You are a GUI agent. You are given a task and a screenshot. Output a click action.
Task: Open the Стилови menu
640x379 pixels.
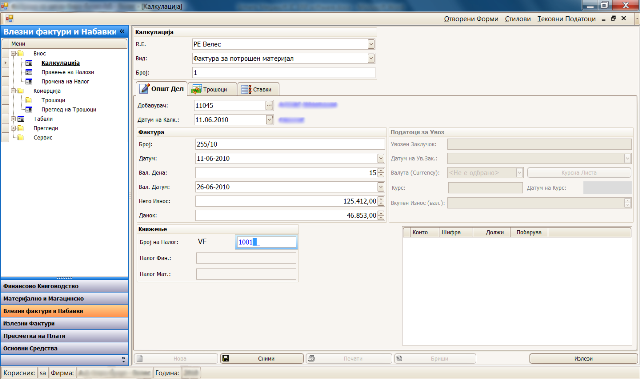click(x=518, y=19)
